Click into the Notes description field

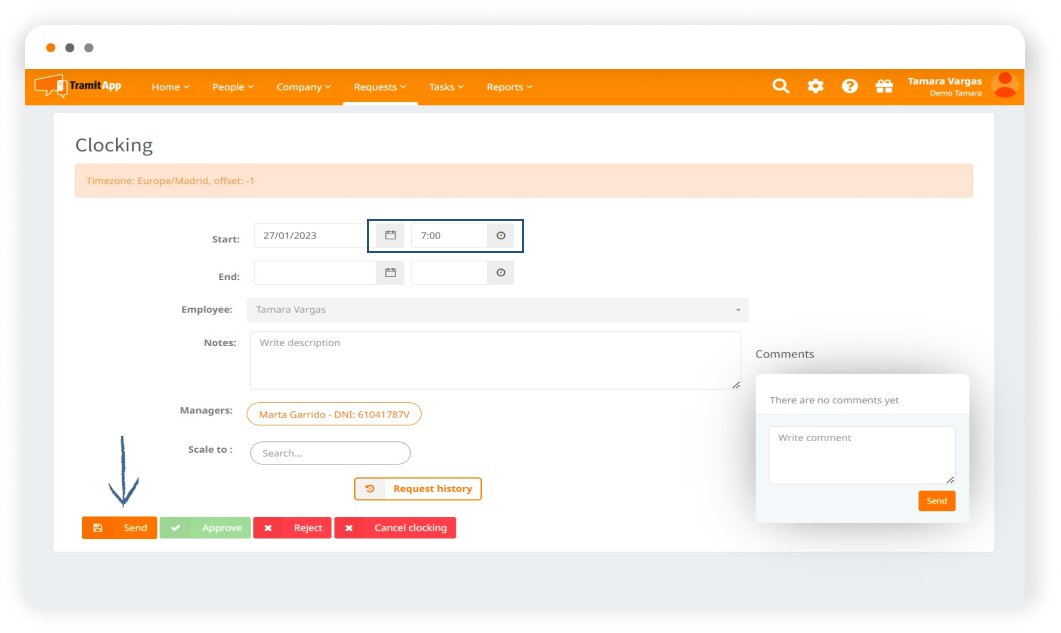point(495,360)
